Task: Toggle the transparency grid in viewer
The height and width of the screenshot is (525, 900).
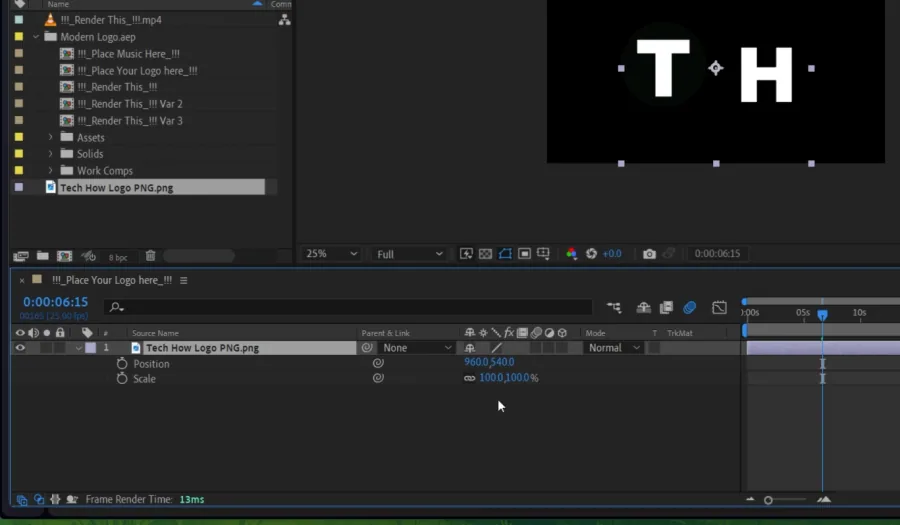Action: point(486,254)
